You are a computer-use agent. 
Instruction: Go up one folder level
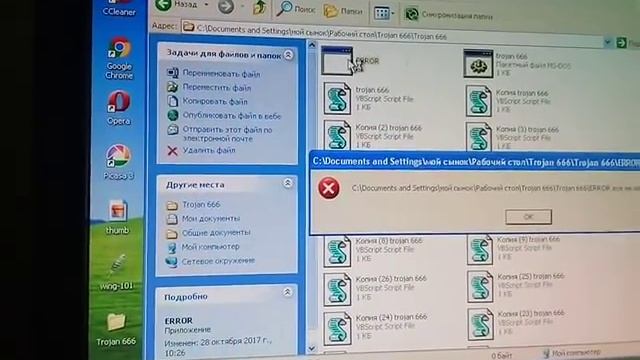click(260, 8)
